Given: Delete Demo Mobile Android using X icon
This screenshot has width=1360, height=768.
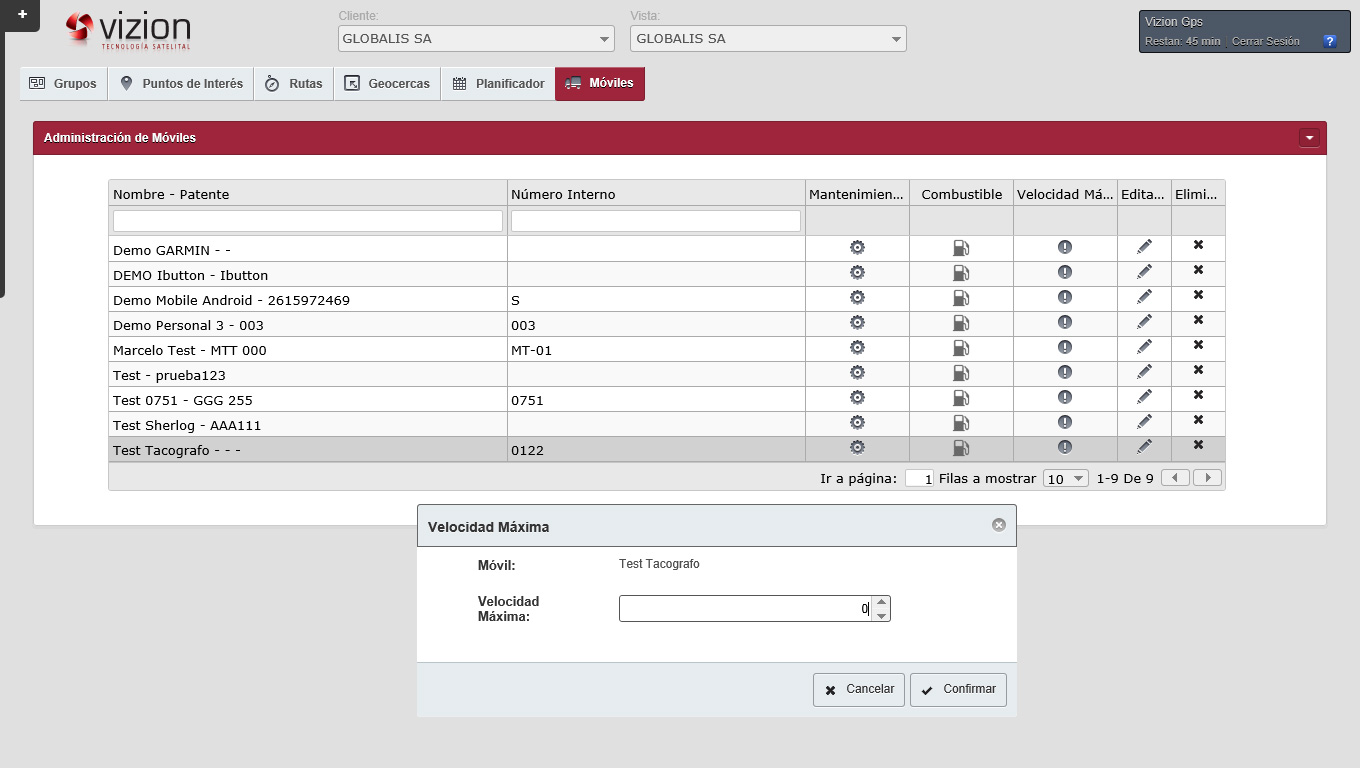Looking at the screenshot, I should coord(1198,295).
